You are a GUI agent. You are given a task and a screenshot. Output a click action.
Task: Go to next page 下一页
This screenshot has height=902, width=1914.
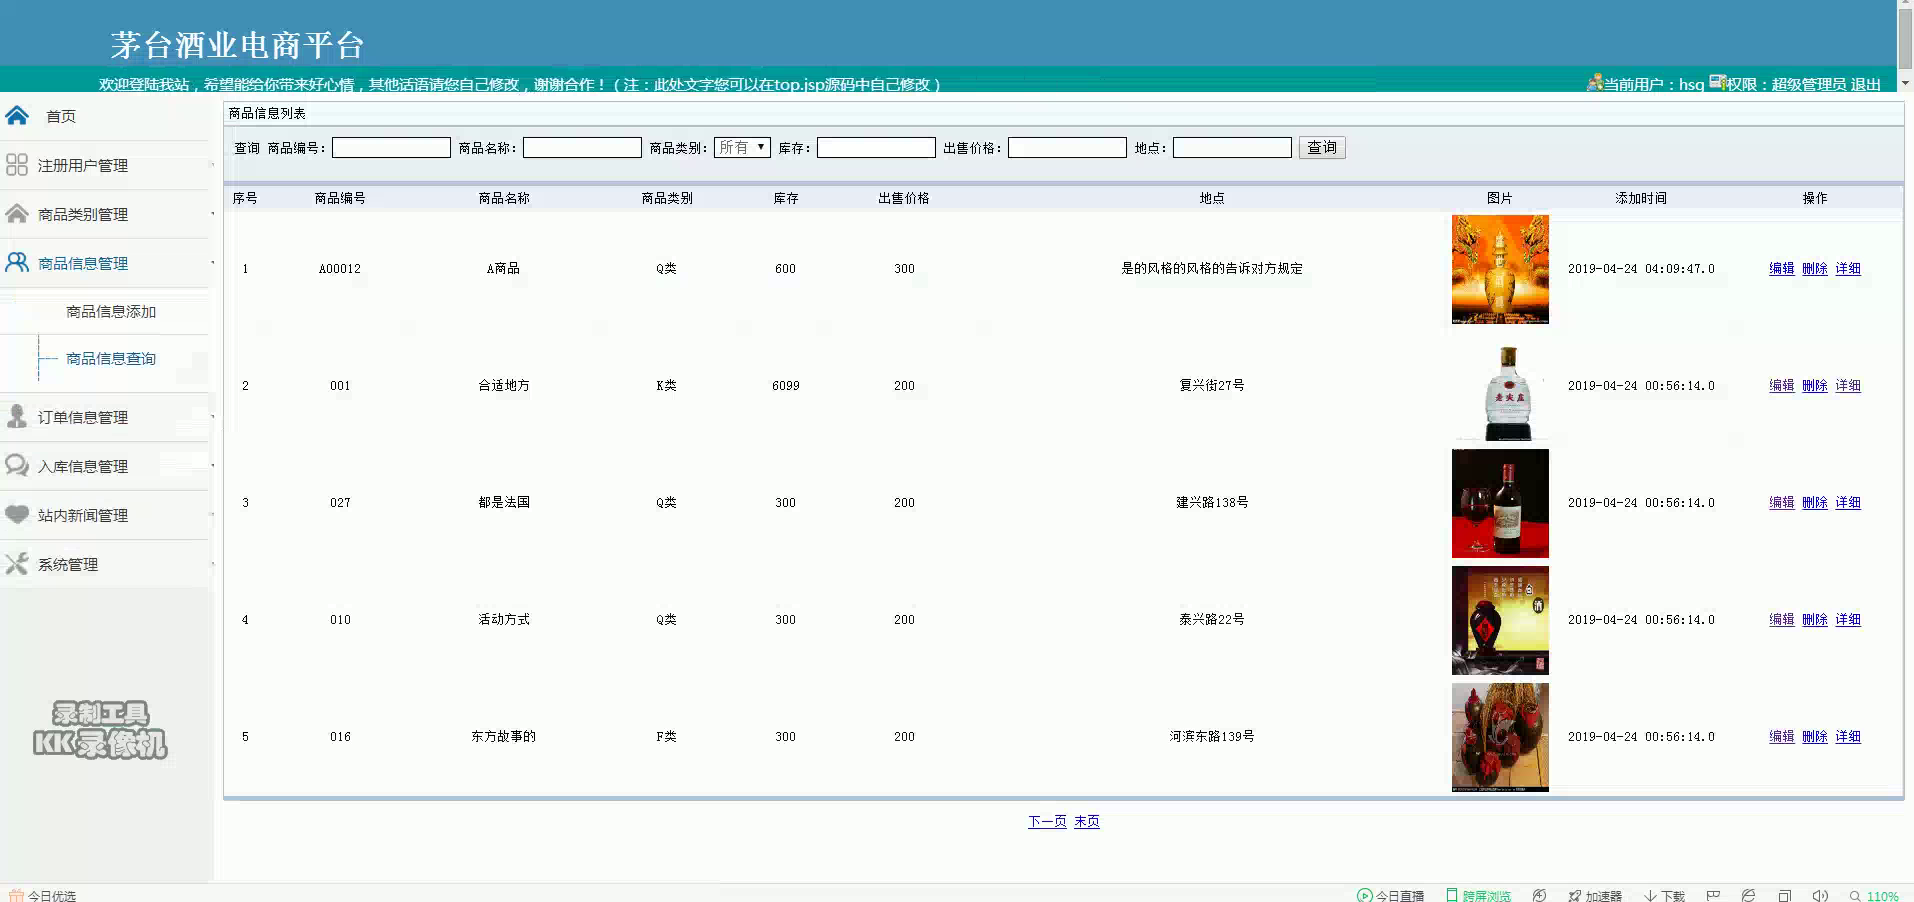1047,821
